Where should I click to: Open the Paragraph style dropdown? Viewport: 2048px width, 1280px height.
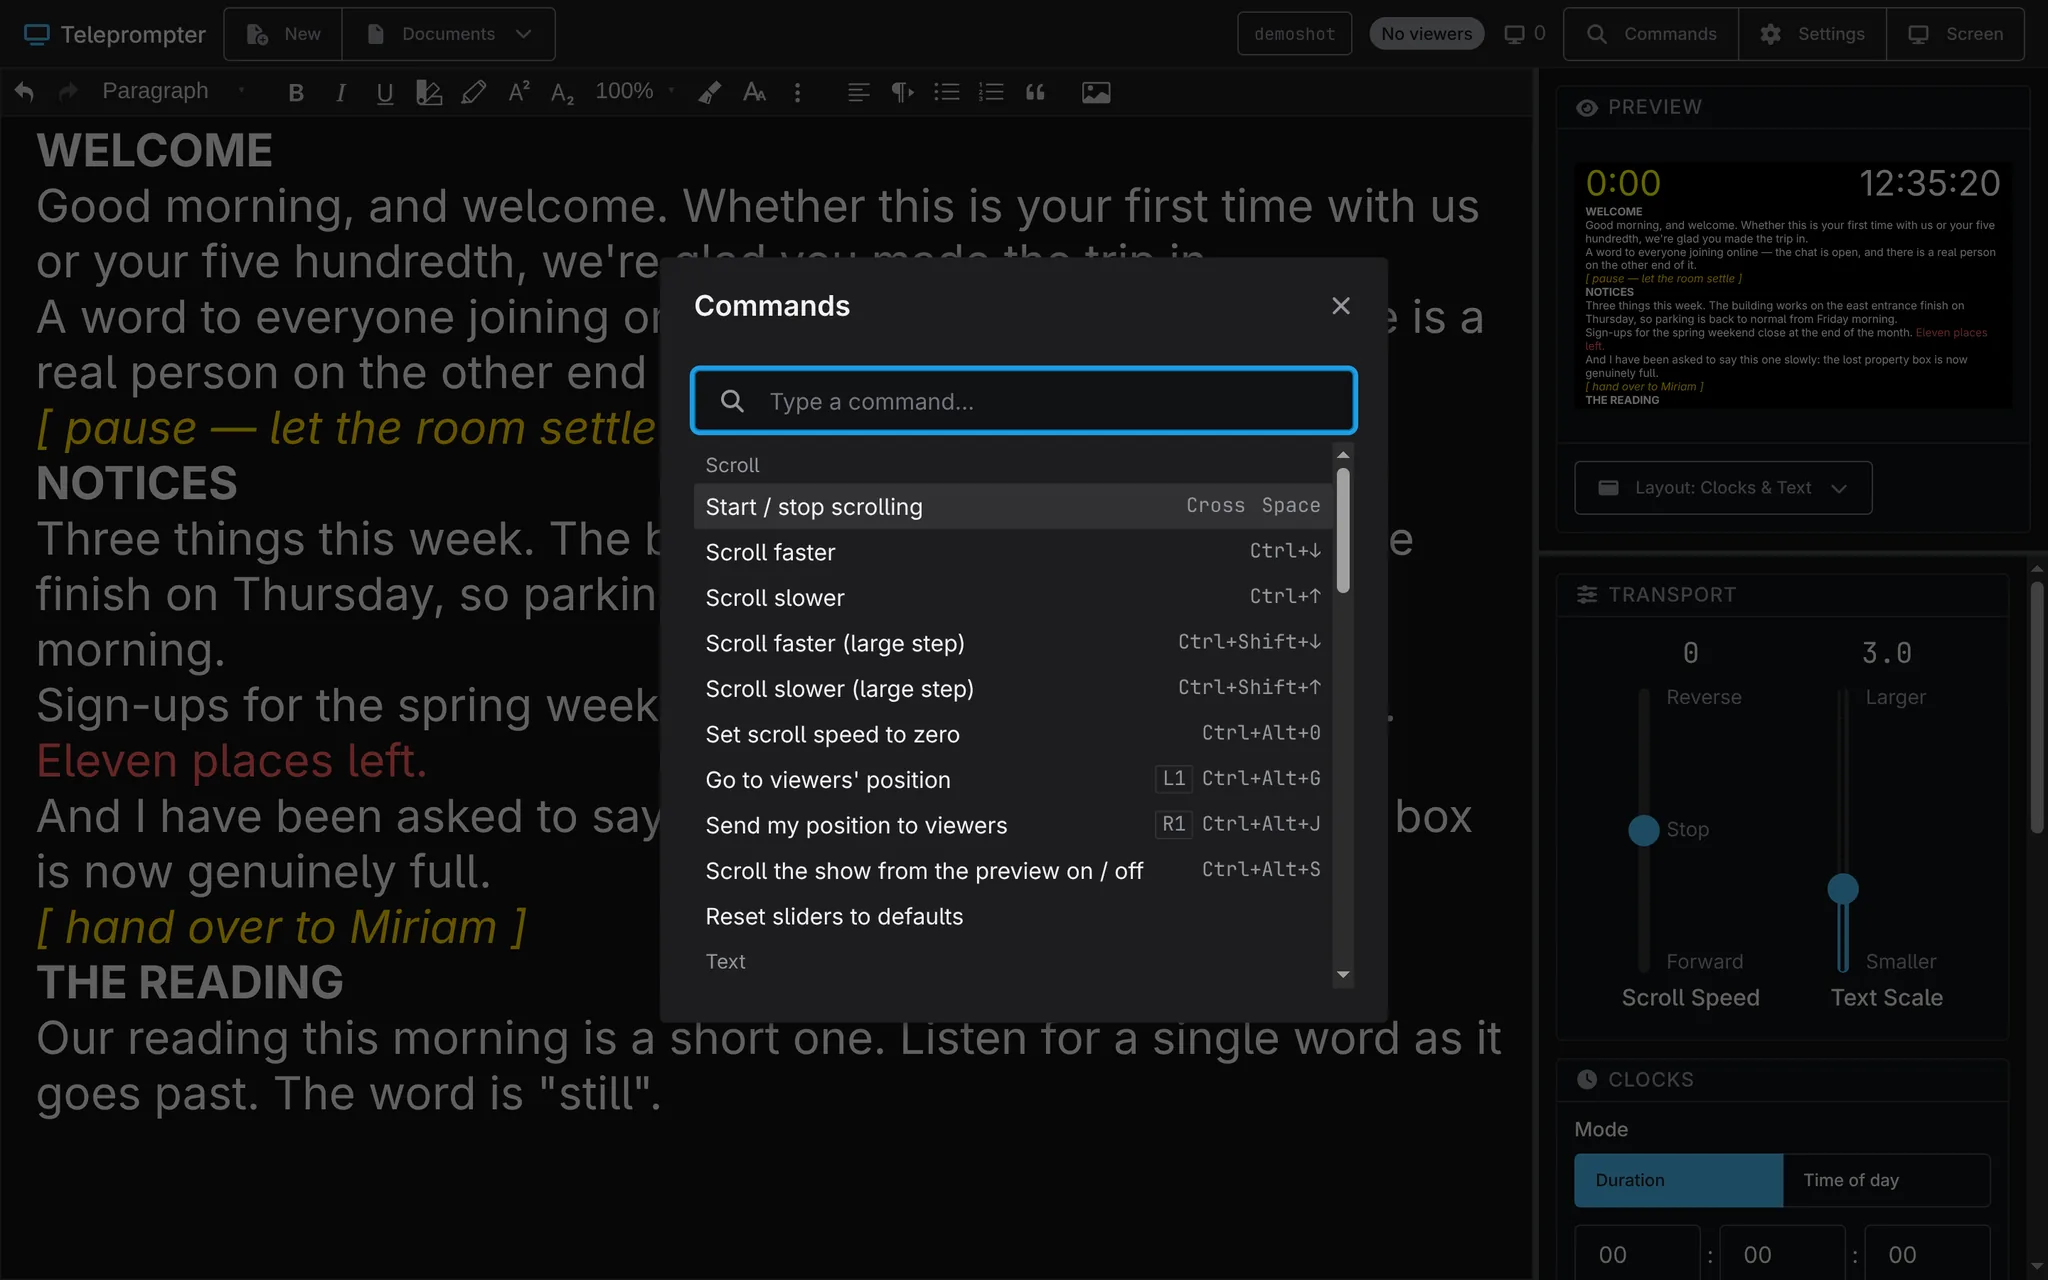[x=174, y=91]
